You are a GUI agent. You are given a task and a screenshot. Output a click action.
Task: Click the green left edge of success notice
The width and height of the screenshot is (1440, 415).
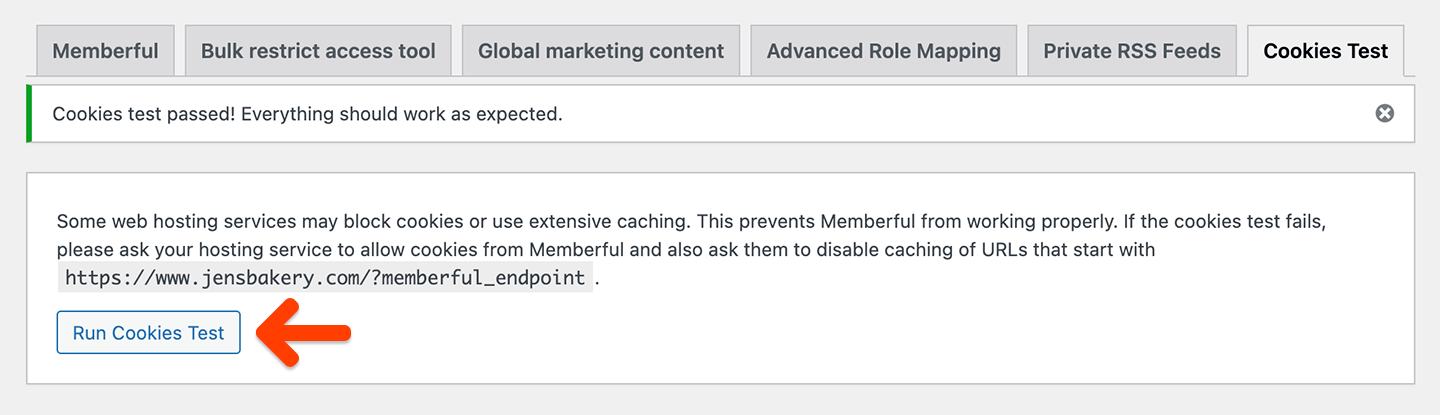[x=29, y=114]
